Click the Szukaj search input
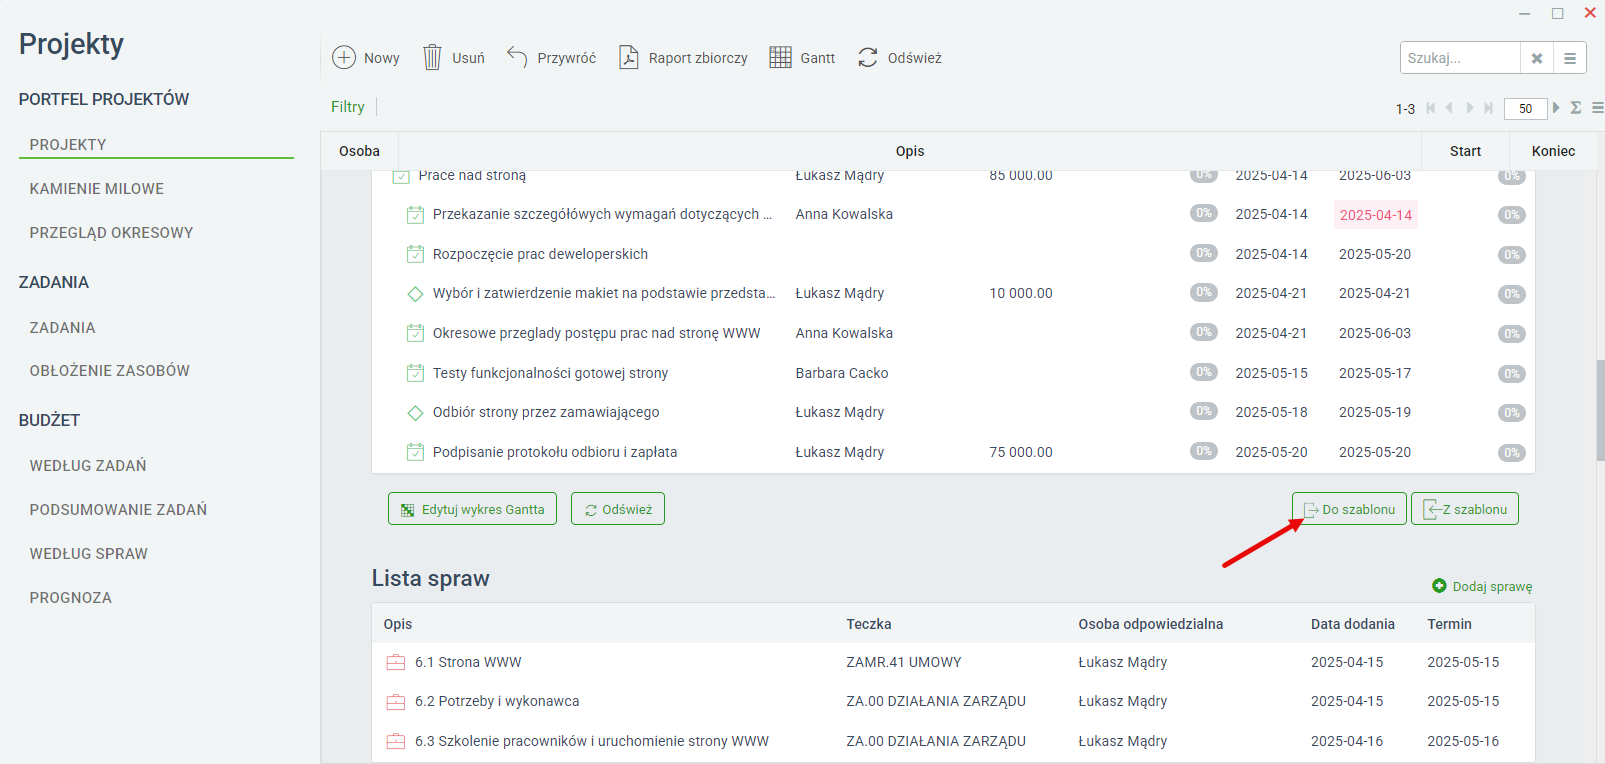The height and width of the screenshot is (764, 1605). [x=1460, y=58]
